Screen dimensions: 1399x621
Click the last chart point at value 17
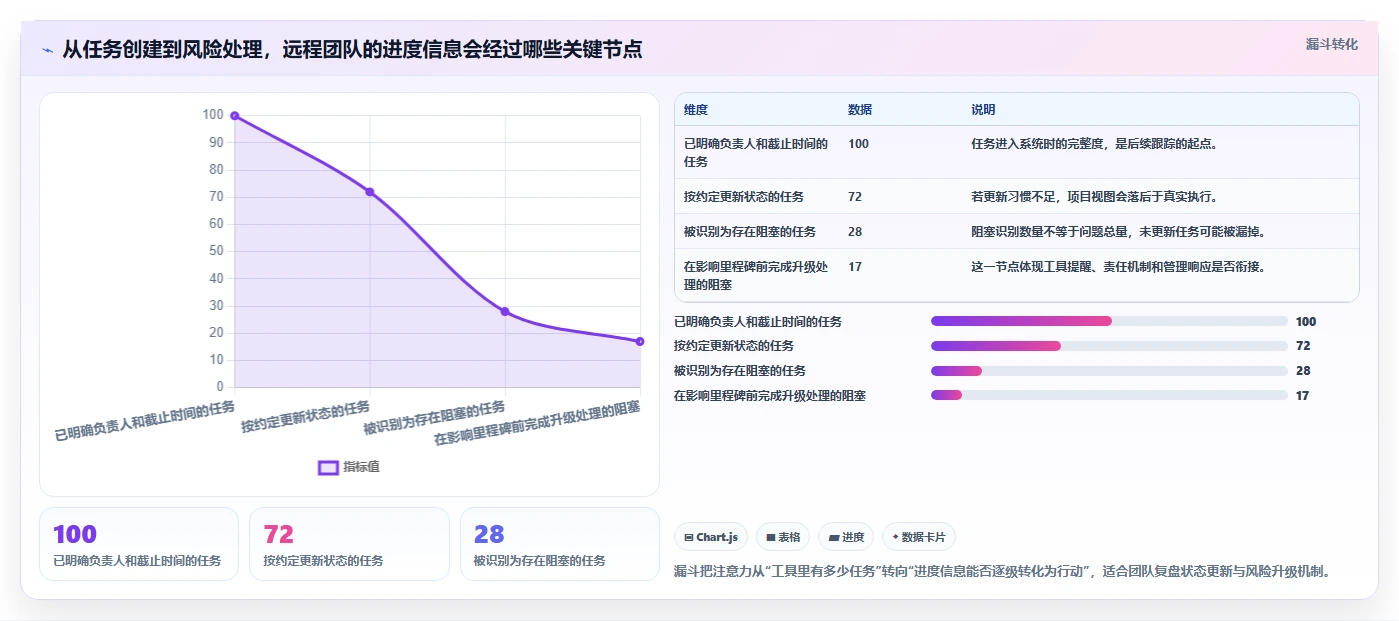tap(640, 341)
